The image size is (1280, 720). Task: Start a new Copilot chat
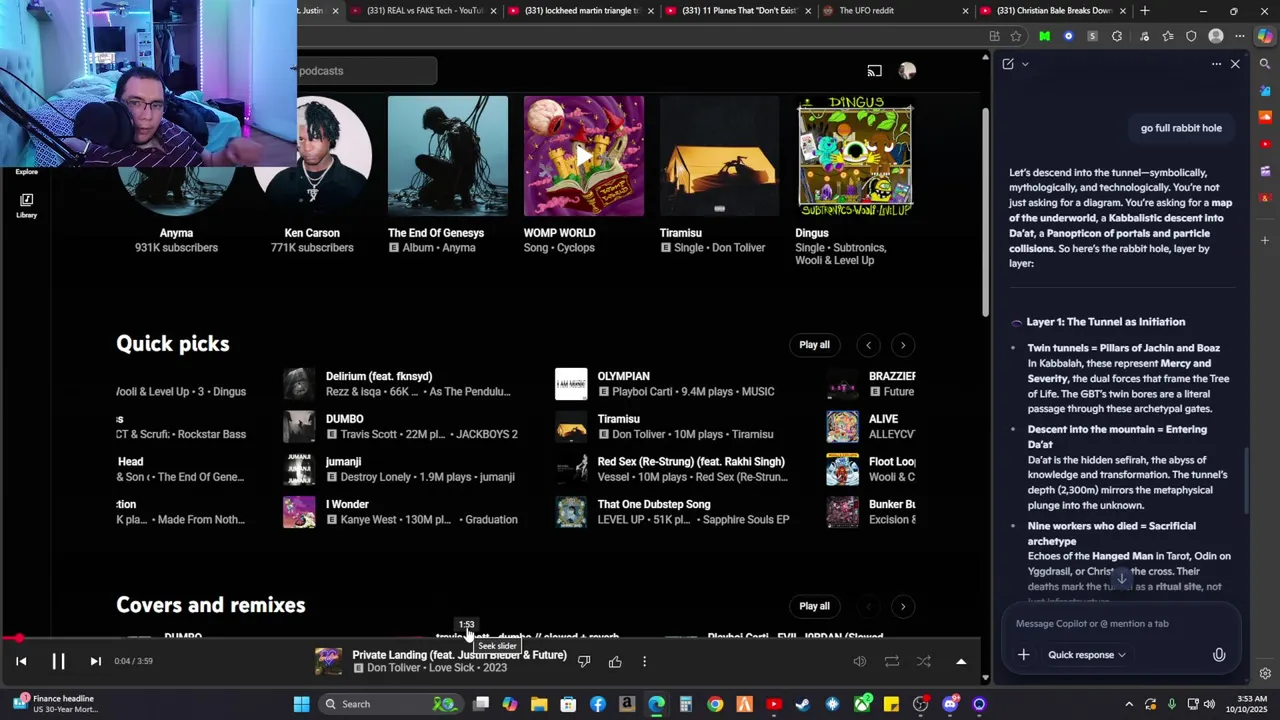pyautogui.click(x=1008, y=64)
